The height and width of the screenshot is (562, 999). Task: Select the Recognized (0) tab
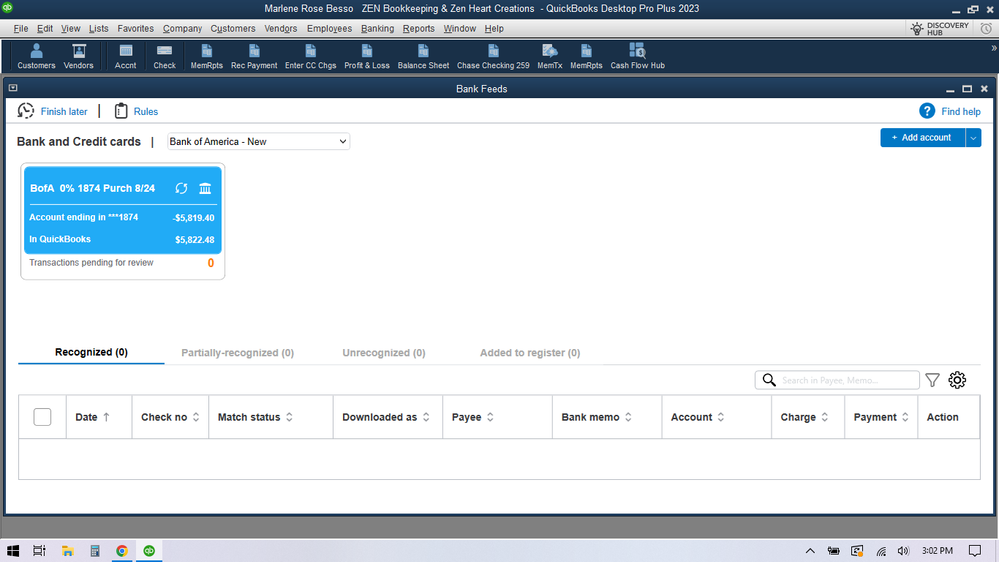(x=91, y=352)
